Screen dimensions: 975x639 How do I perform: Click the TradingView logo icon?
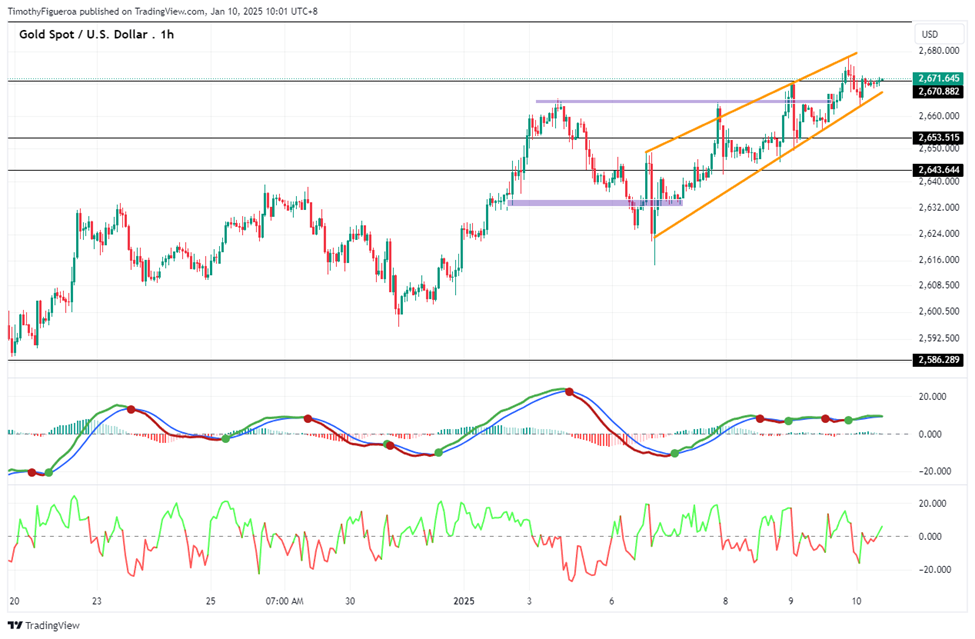[16, 625]
